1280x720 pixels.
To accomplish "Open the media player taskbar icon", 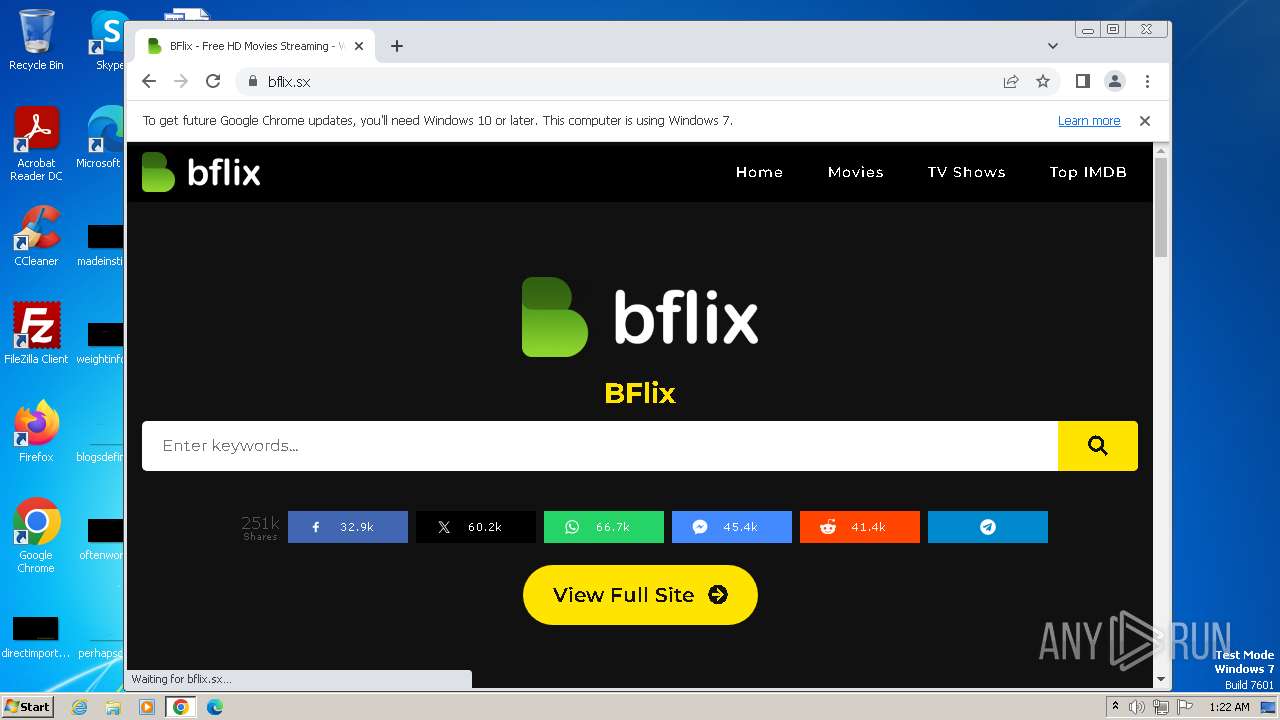I will (x=147, y=707).
